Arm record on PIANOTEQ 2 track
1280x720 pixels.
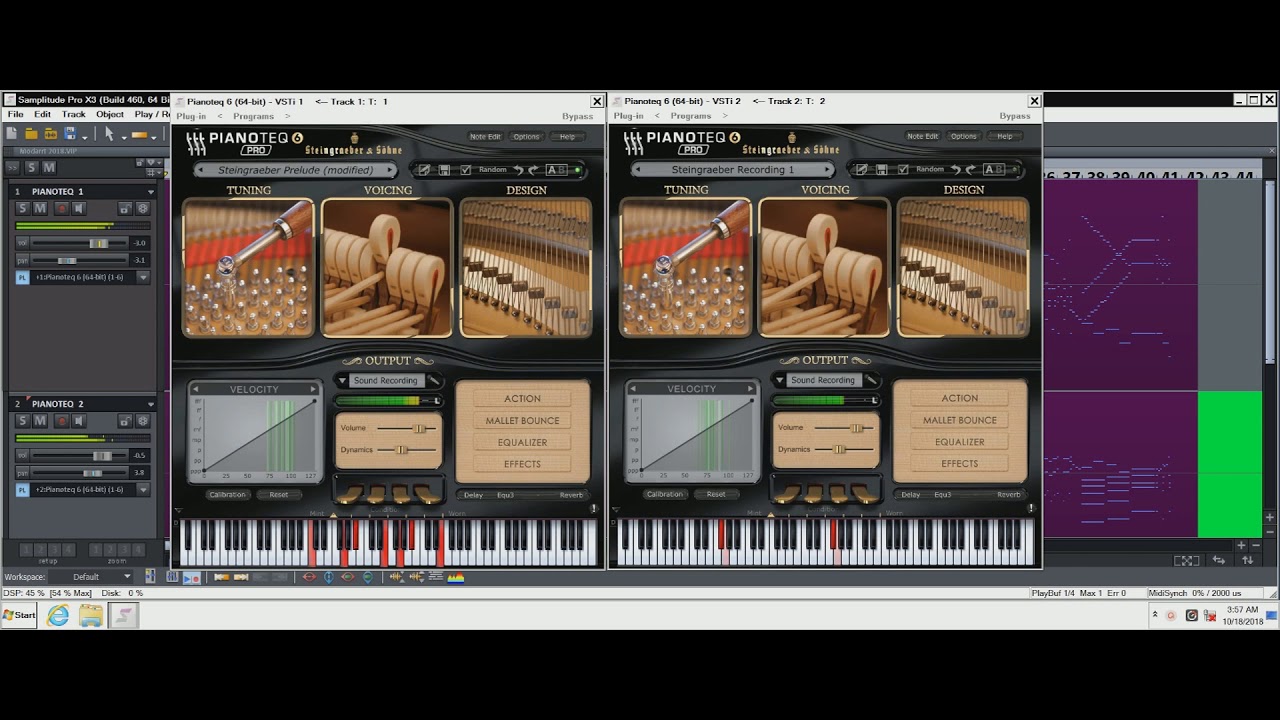(x=60, y=421)
